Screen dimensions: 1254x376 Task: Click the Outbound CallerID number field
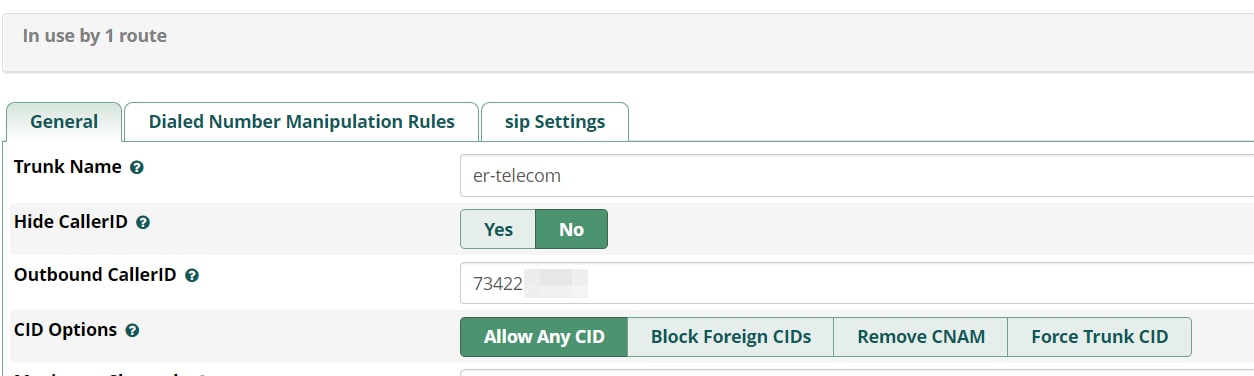[x=856, y=283]
